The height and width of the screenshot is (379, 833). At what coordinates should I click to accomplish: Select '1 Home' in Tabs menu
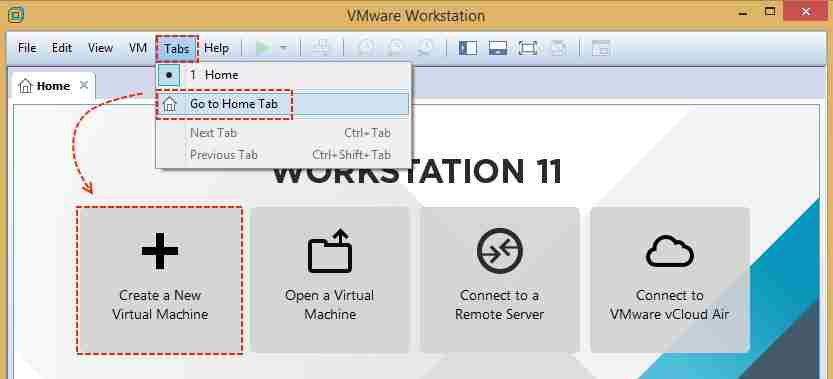tap(283, 75)
